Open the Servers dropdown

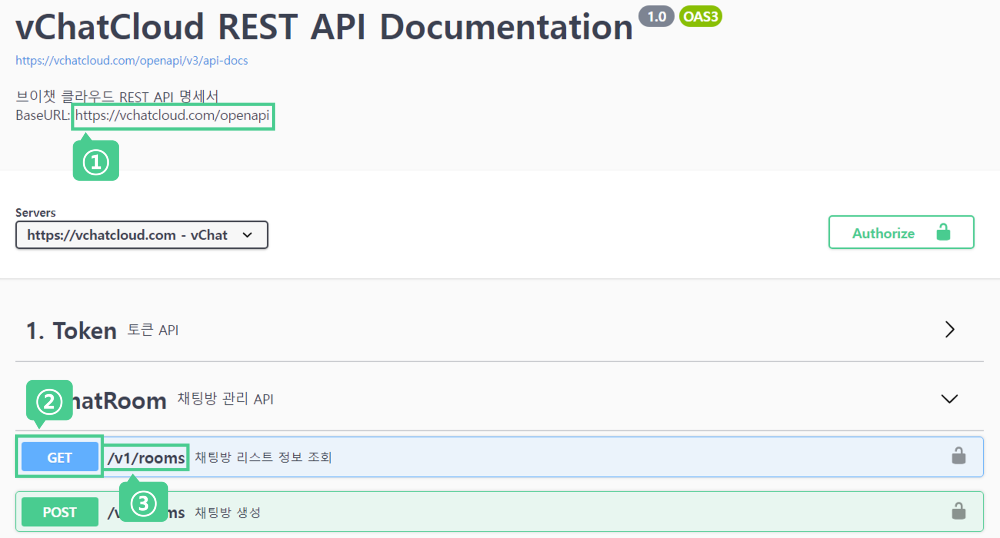click(141, 235)
